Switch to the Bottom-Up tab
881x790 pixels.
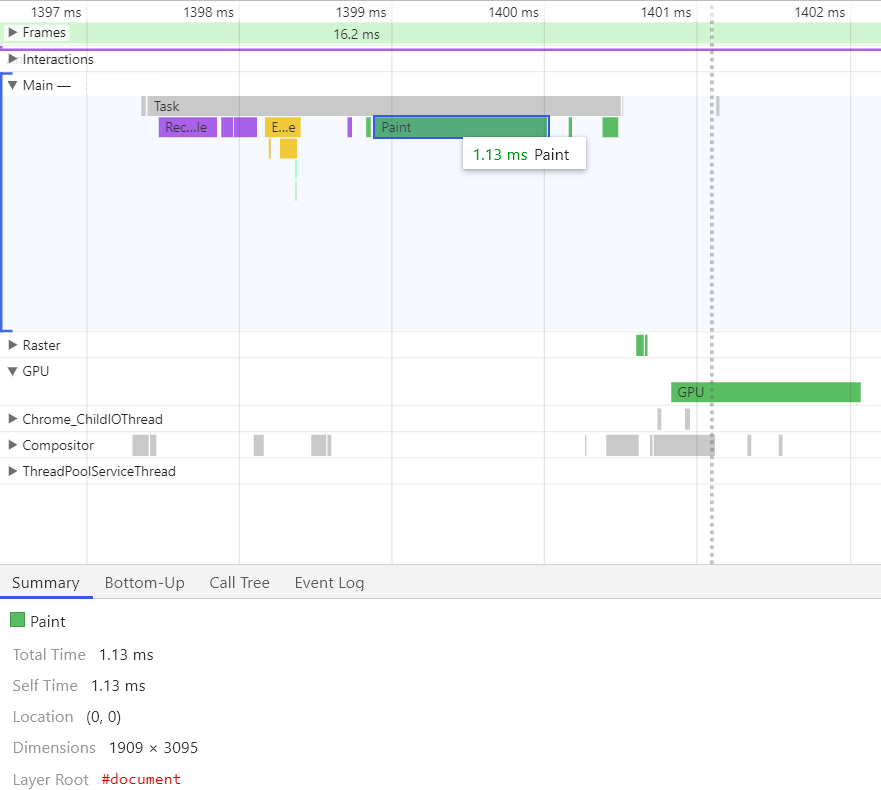[144, 583]
